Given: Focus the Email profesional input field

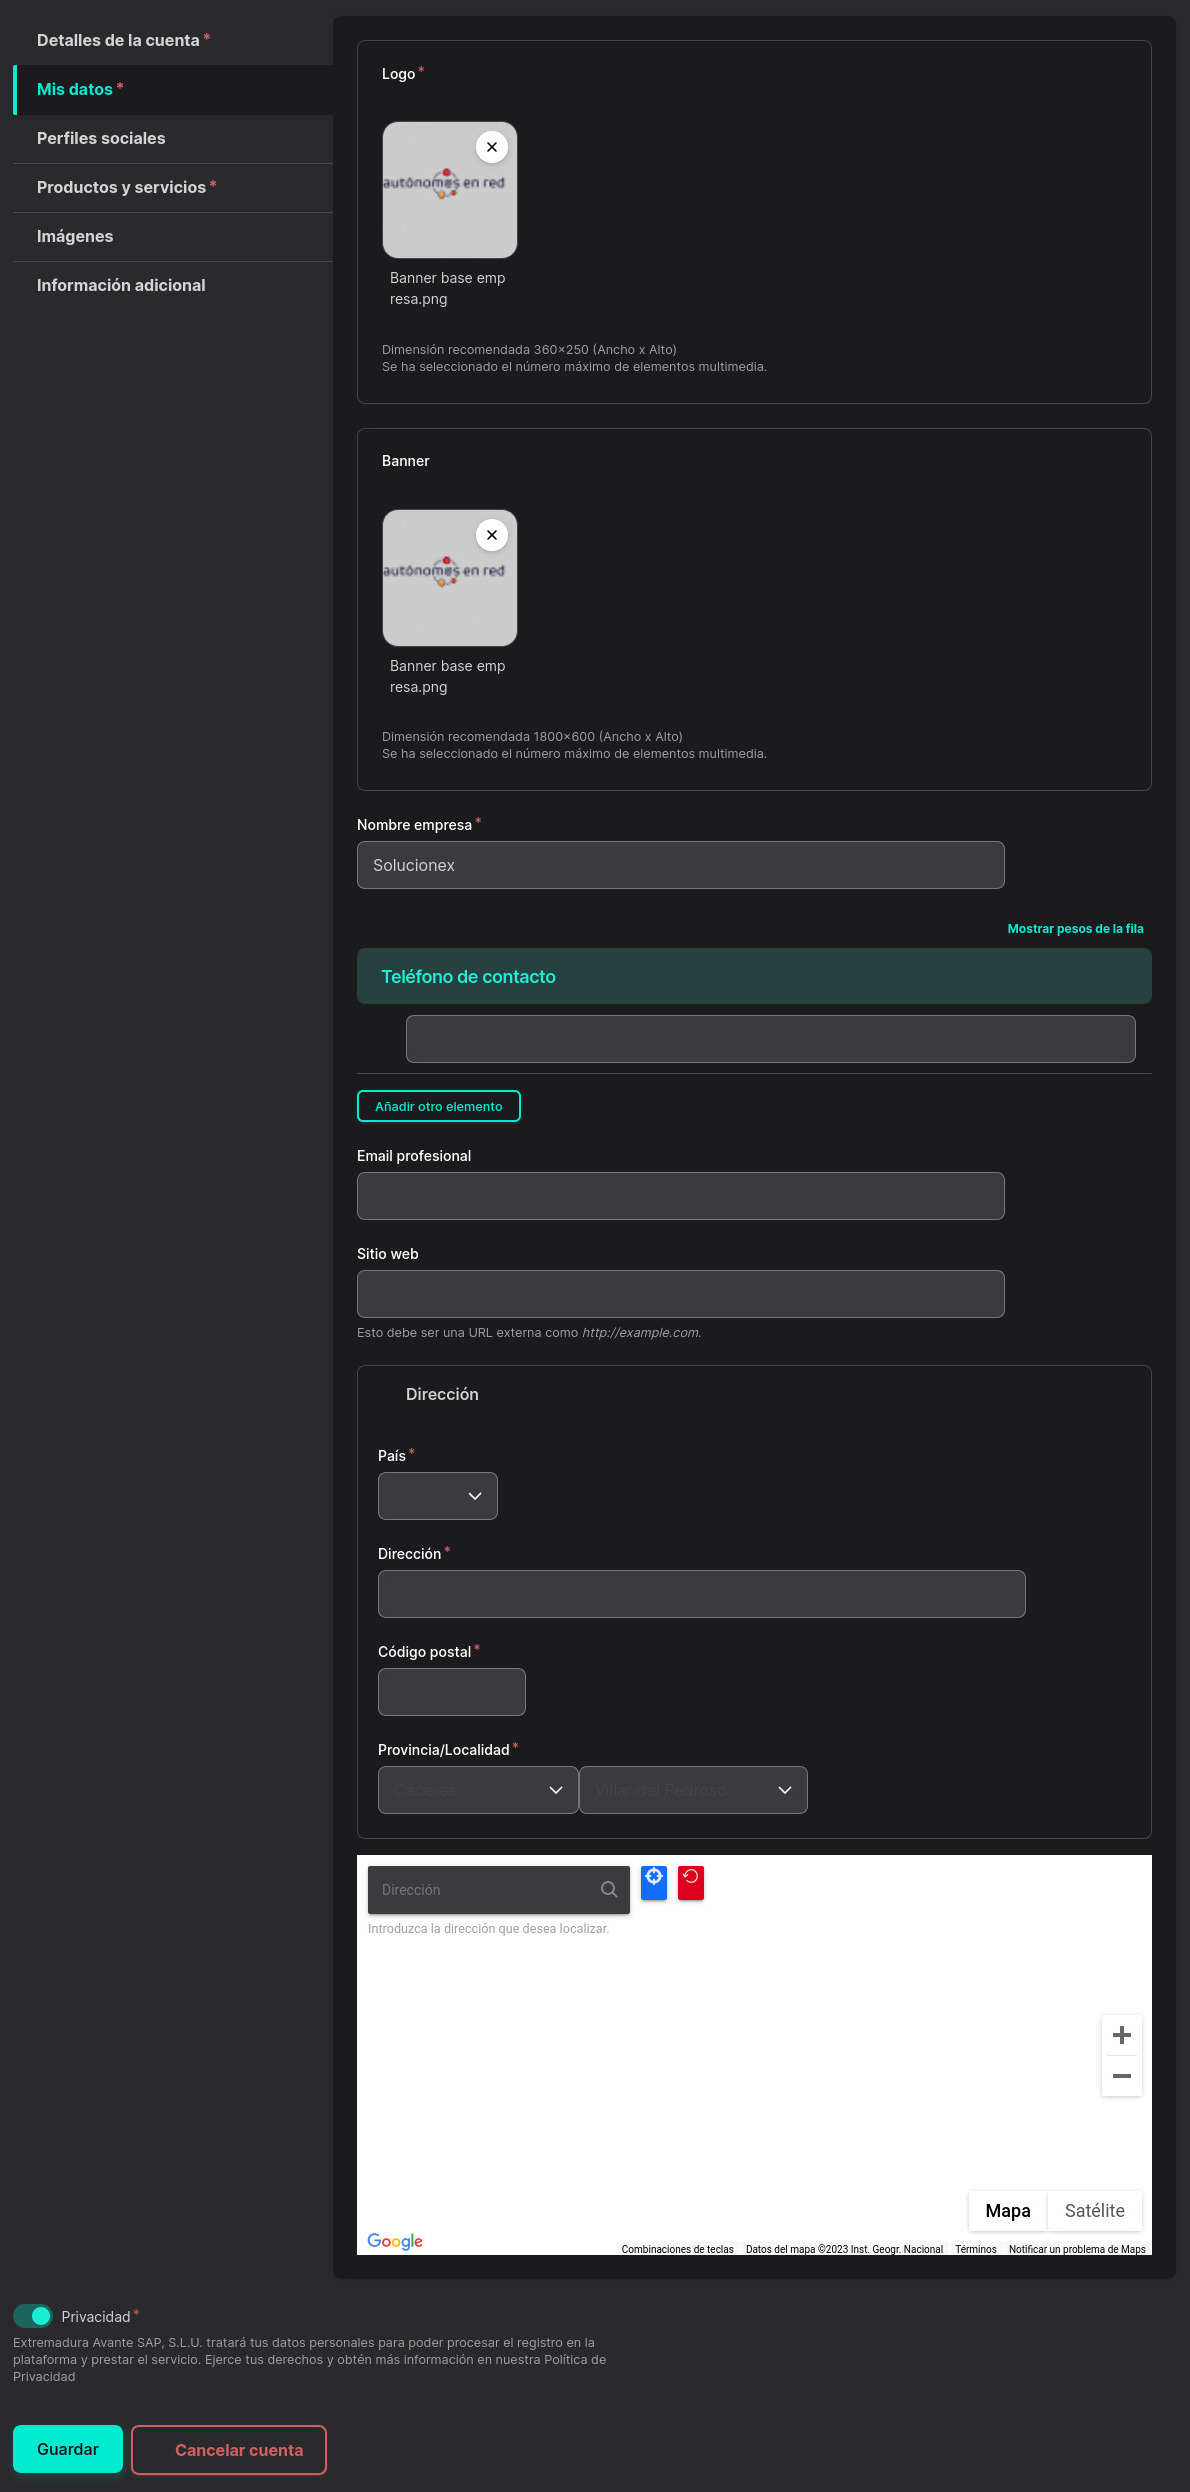Looking at the screenshot, I should (681, 1196).
